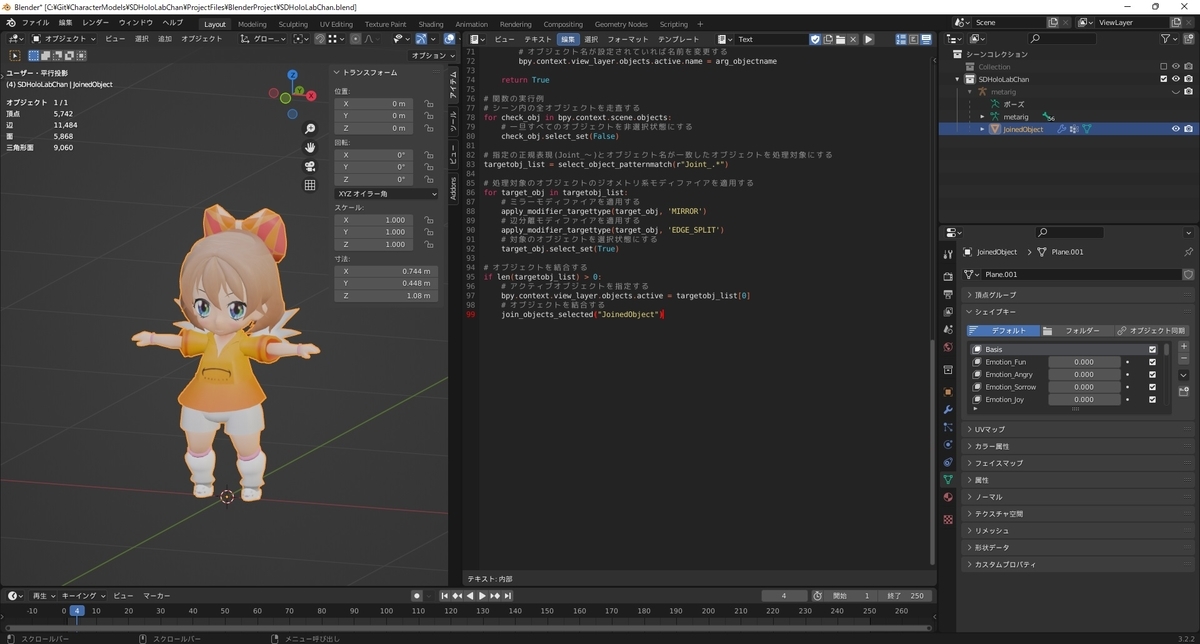
Task: Toggle pin icon in properties header
Action: 1188,252
